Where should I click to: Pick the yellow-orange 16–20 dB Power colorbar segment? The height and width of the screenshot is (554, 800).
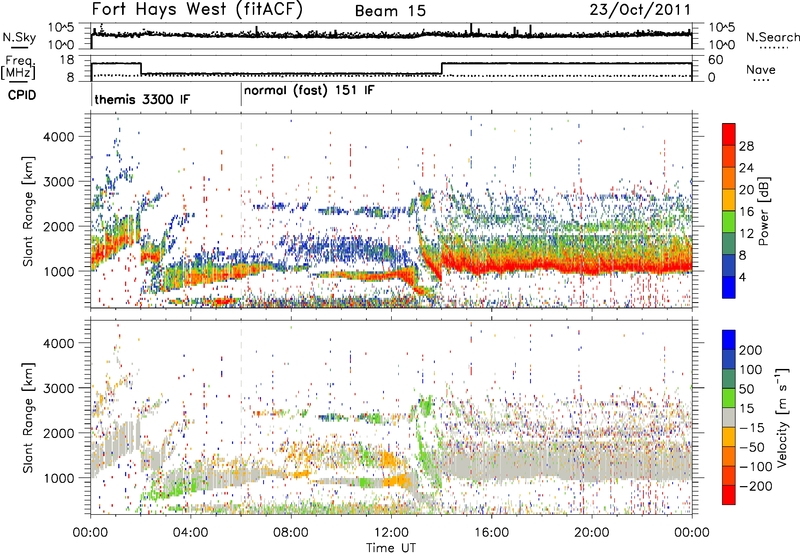point(729,199)
